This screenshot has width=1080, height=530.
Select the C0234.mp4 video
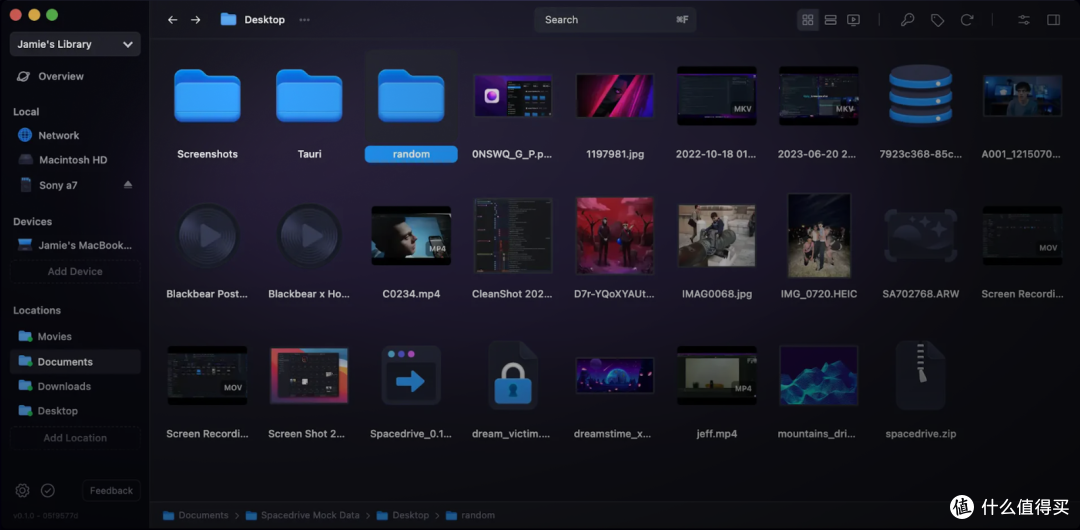coord(411,236)
